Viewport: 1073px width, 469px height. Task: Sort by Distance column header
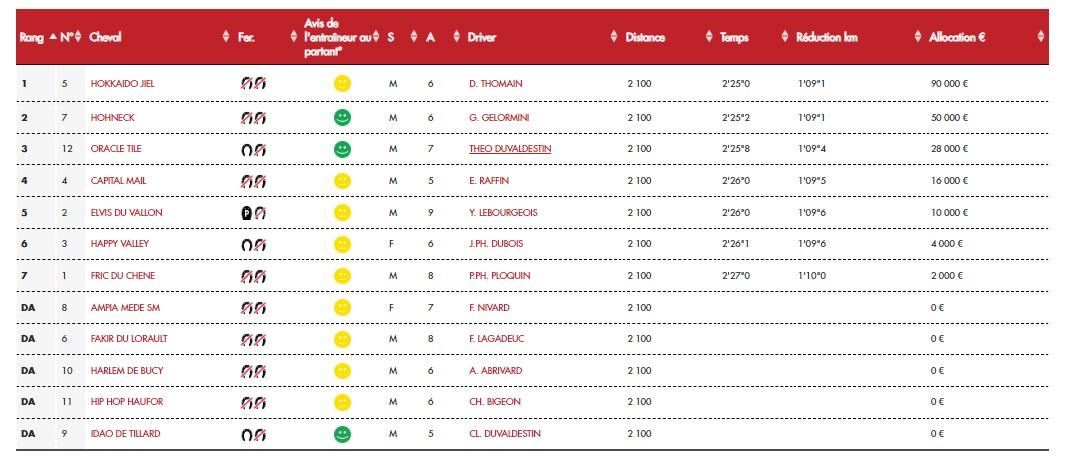click(x=645, y=37)
